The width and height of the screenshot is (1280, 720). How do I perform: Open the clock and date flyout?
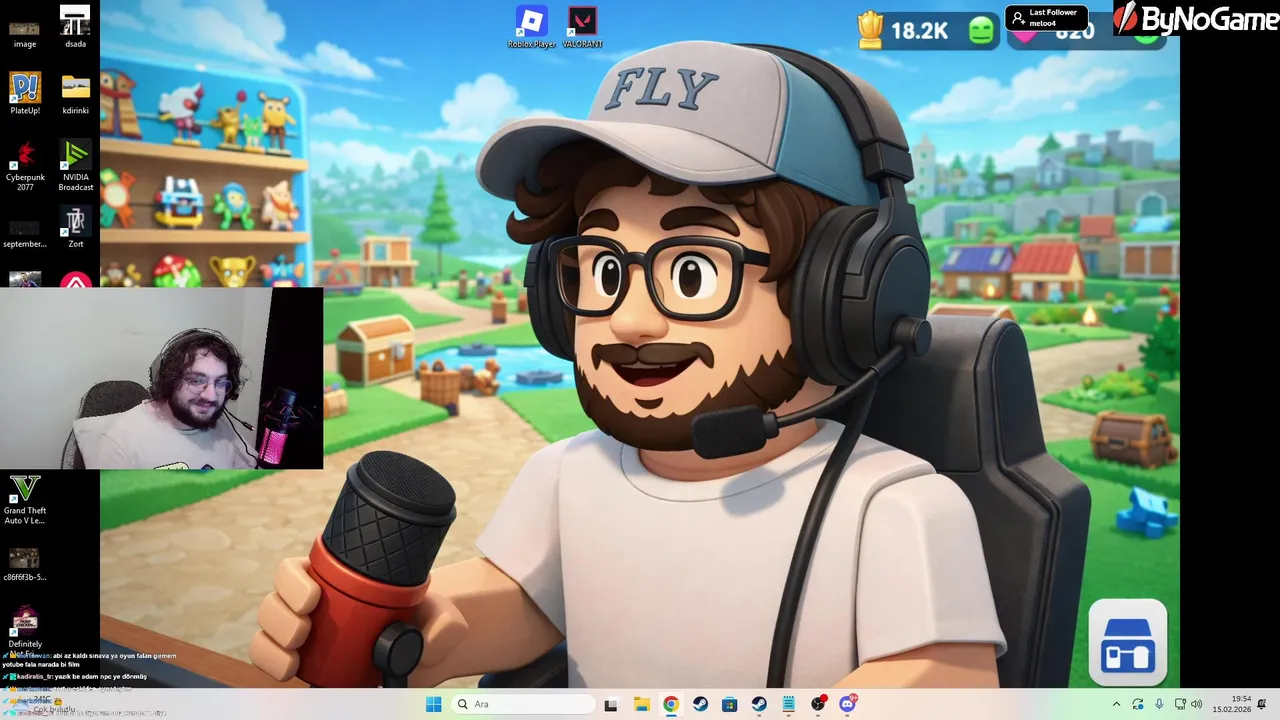(x=1231, y=704)
